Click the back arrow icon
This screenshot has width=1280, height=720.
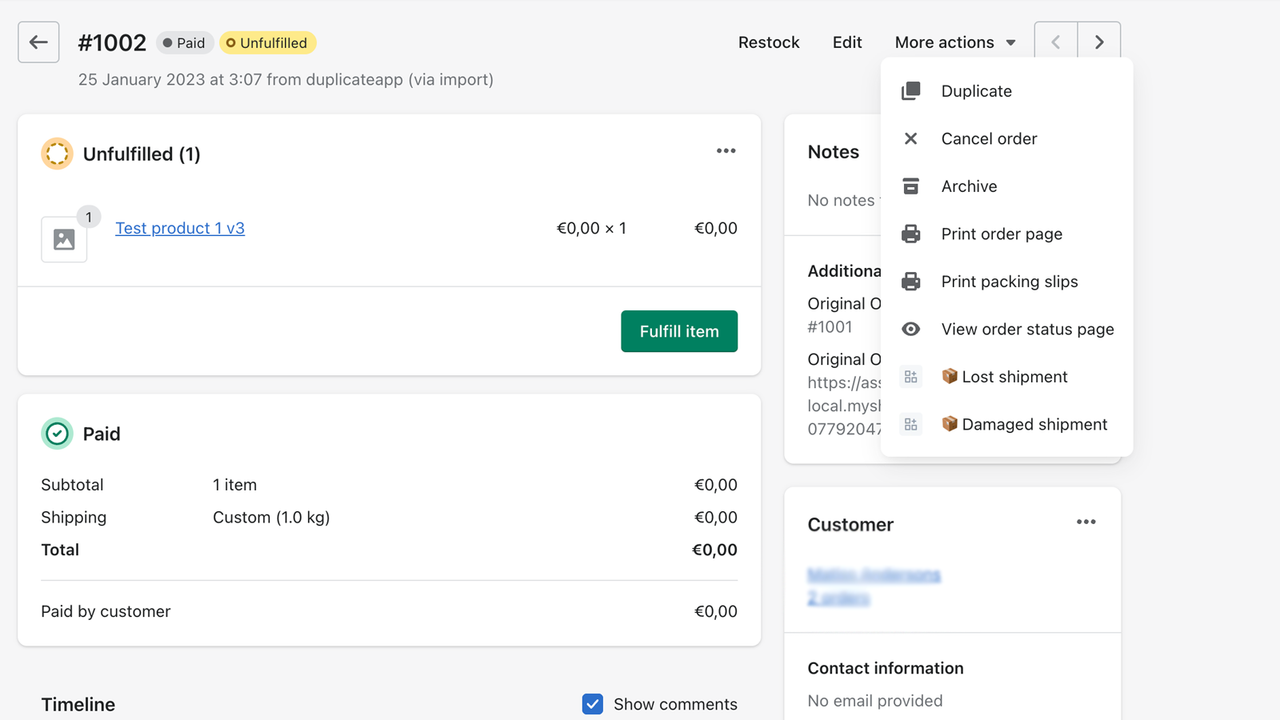click(x=38, y=42)
